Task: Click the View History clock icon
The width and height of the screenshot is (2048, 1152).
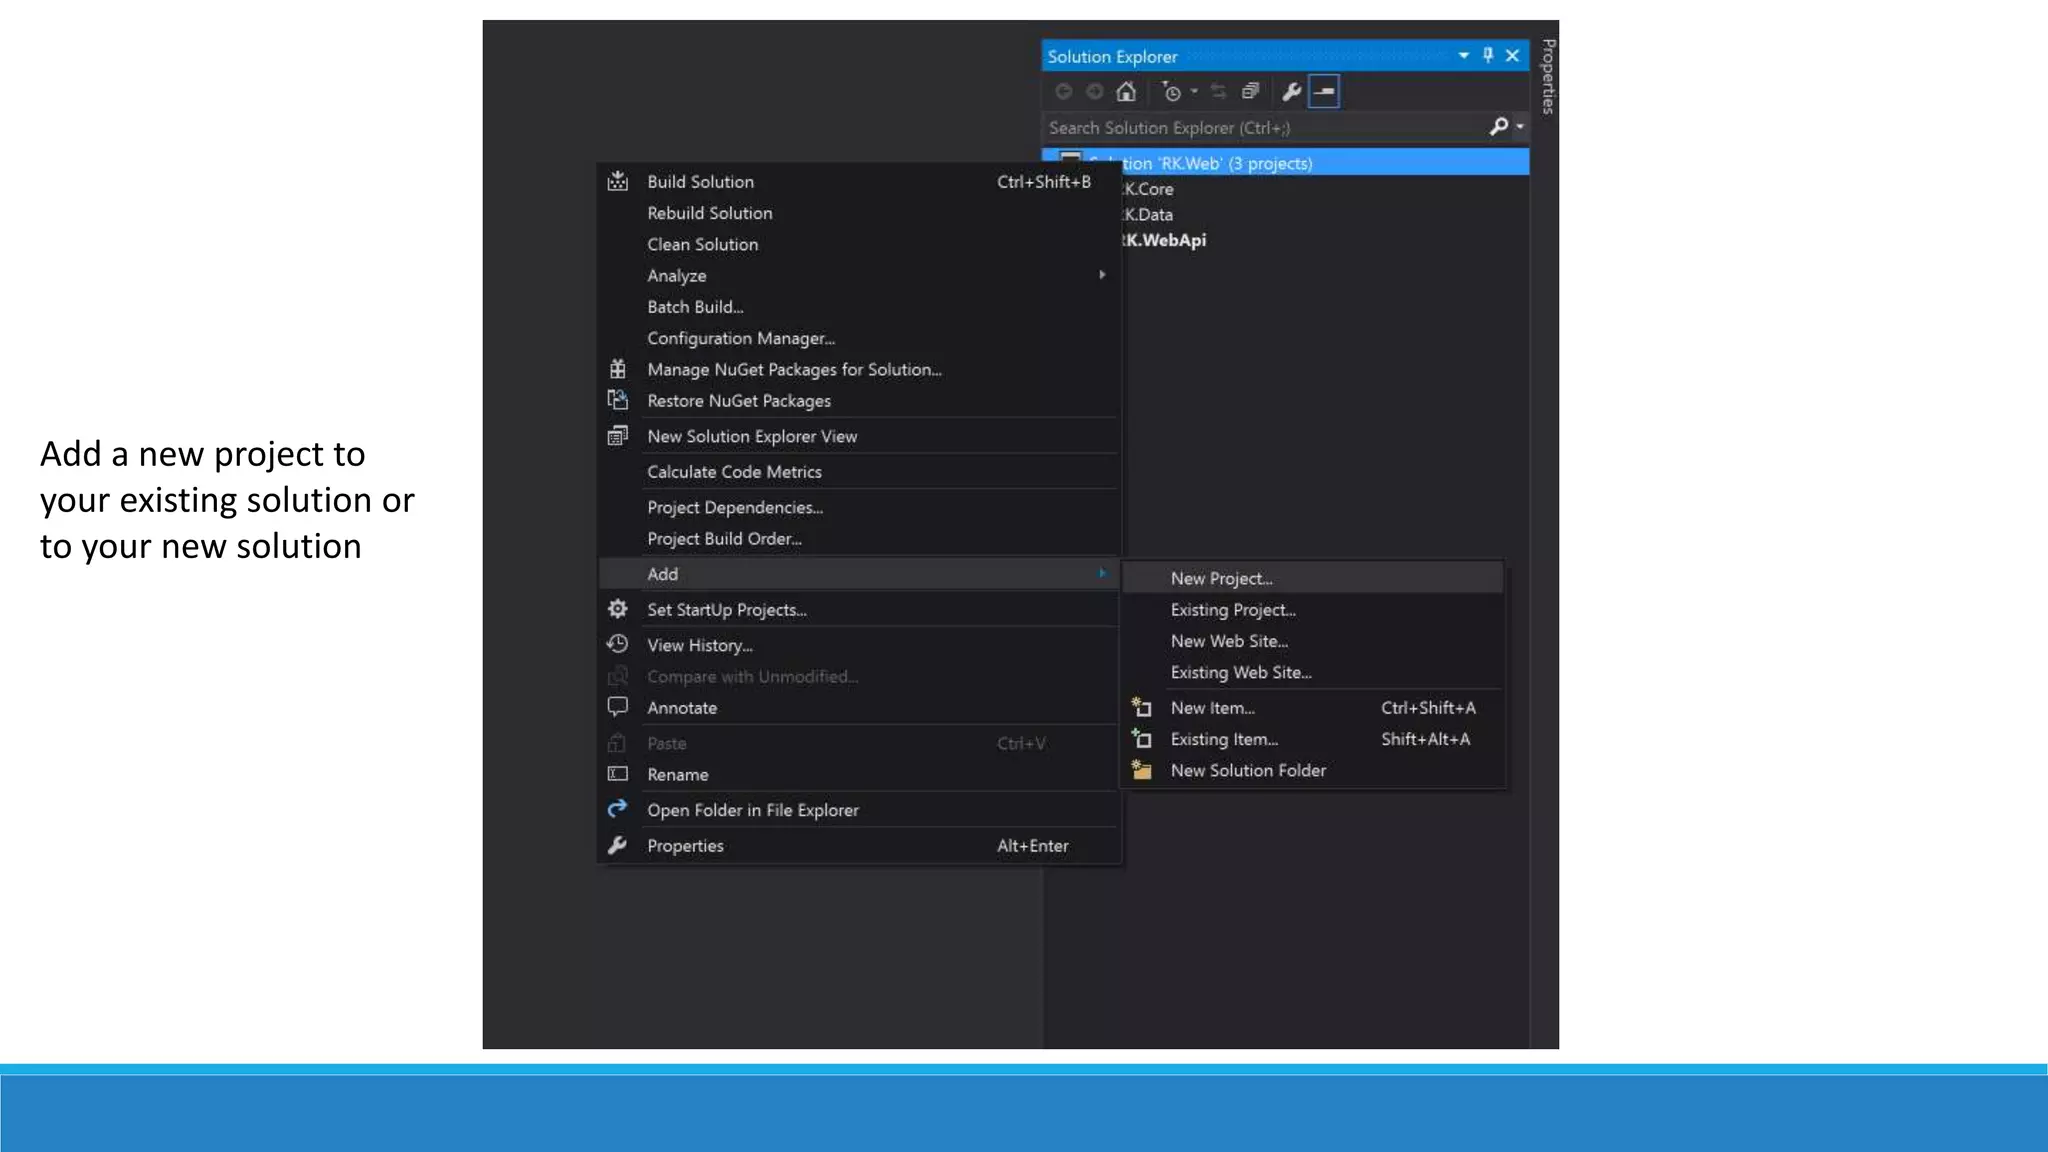Action: point(618,644)
